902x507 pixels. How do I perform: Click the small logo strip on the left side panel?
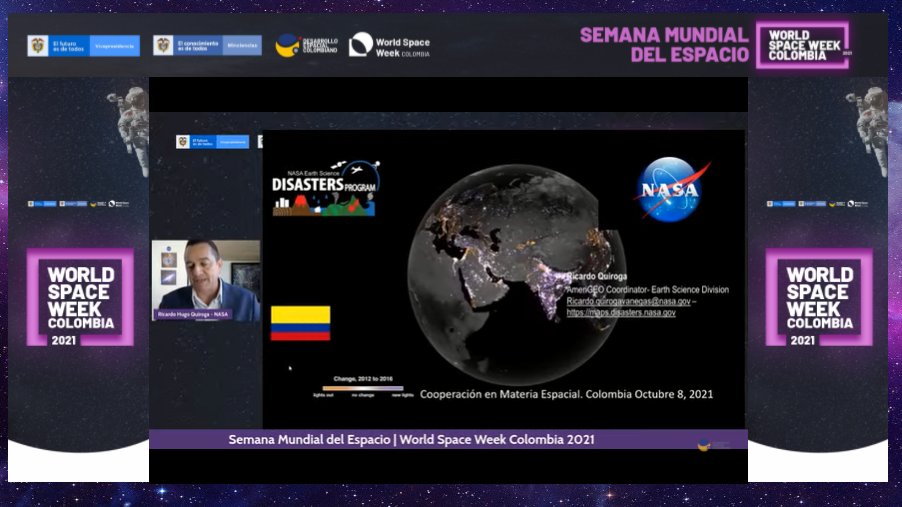[79, 204]
